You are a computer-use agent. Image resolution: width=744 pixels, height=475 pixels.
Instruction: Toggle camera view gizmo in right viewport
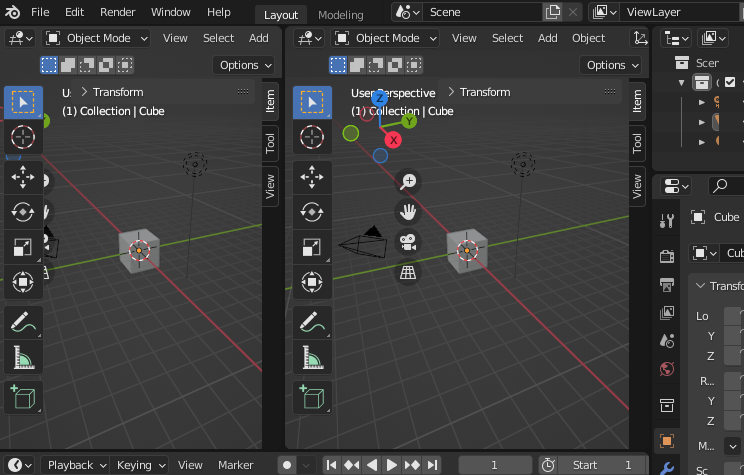point(408,242)
